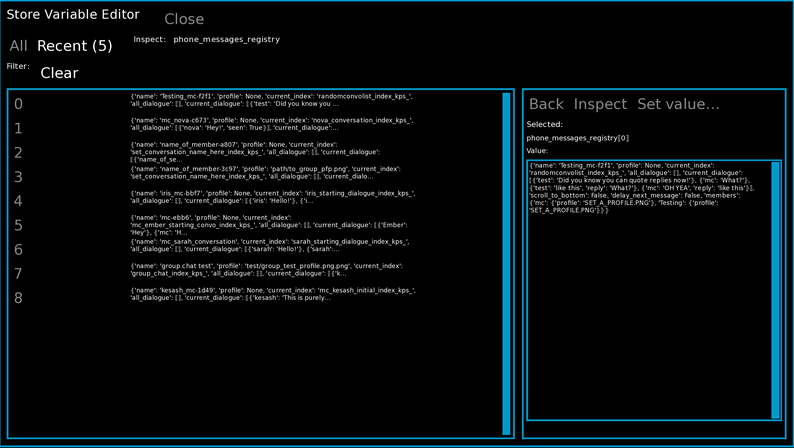Select list index 6 entry
This screenshot has height=448, width=794.
tap(18, 250)
